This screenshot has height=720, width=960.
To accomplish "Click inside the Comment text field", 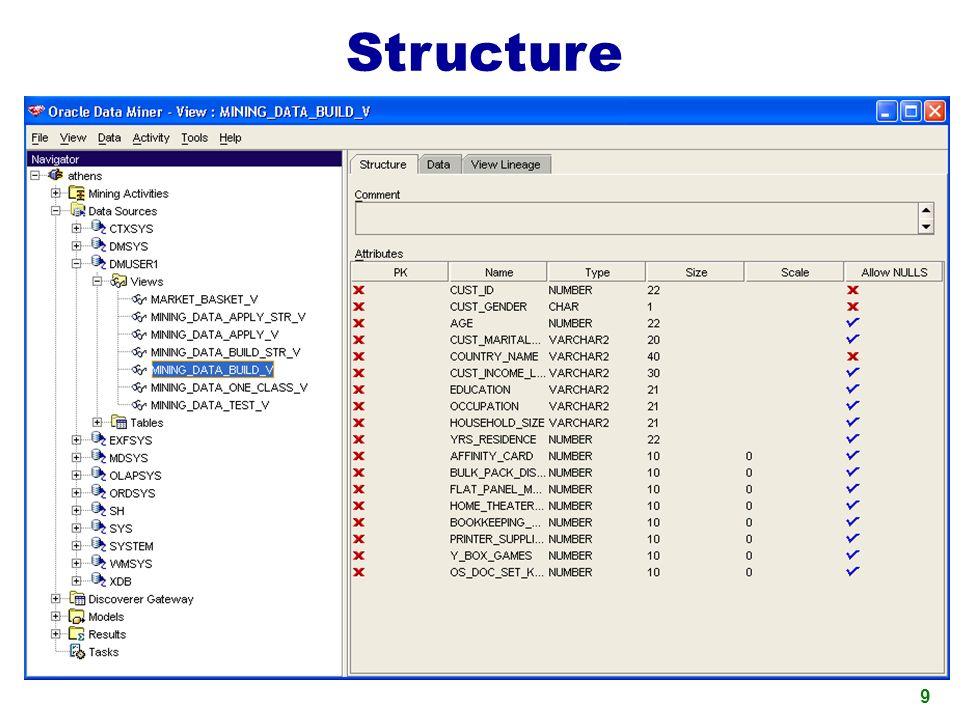I will click(x=637, y=219).
